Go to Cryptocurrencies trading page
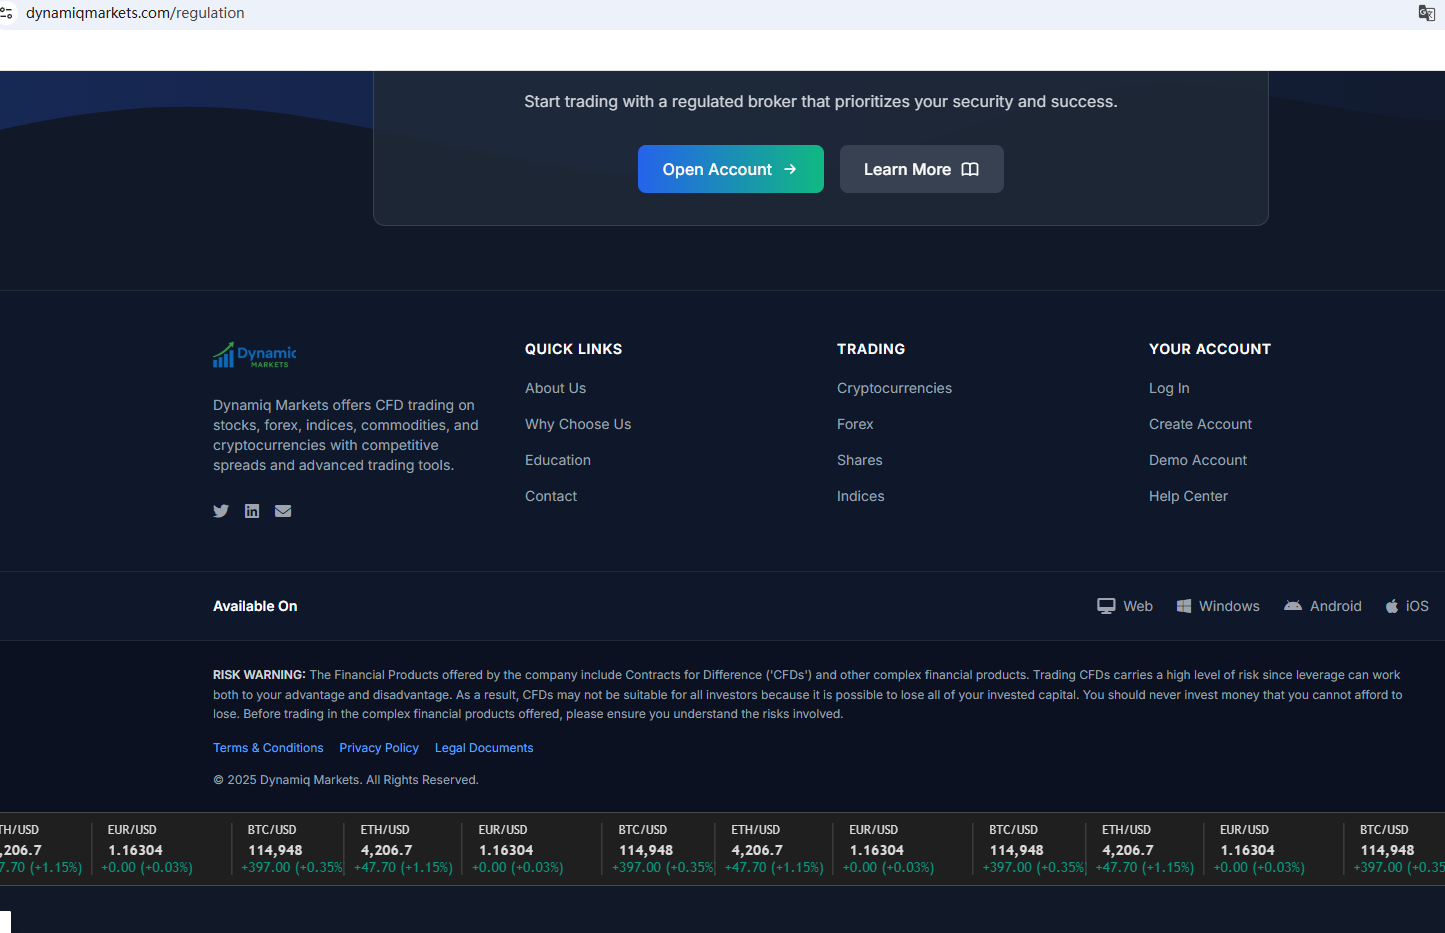Screen dimensions: 1445x933 (x=894, y=388)
